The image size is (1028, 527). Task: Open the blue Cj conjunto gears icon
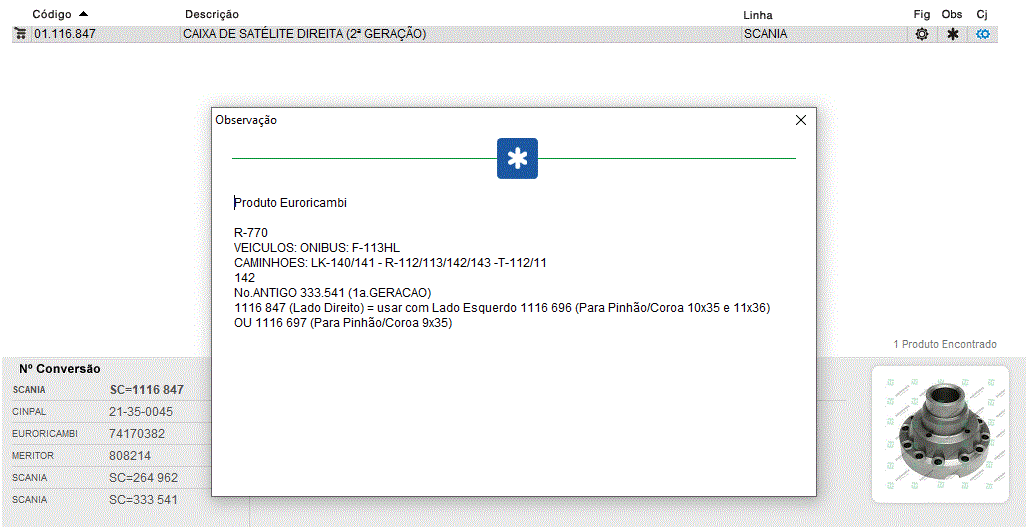pos(983,34)
